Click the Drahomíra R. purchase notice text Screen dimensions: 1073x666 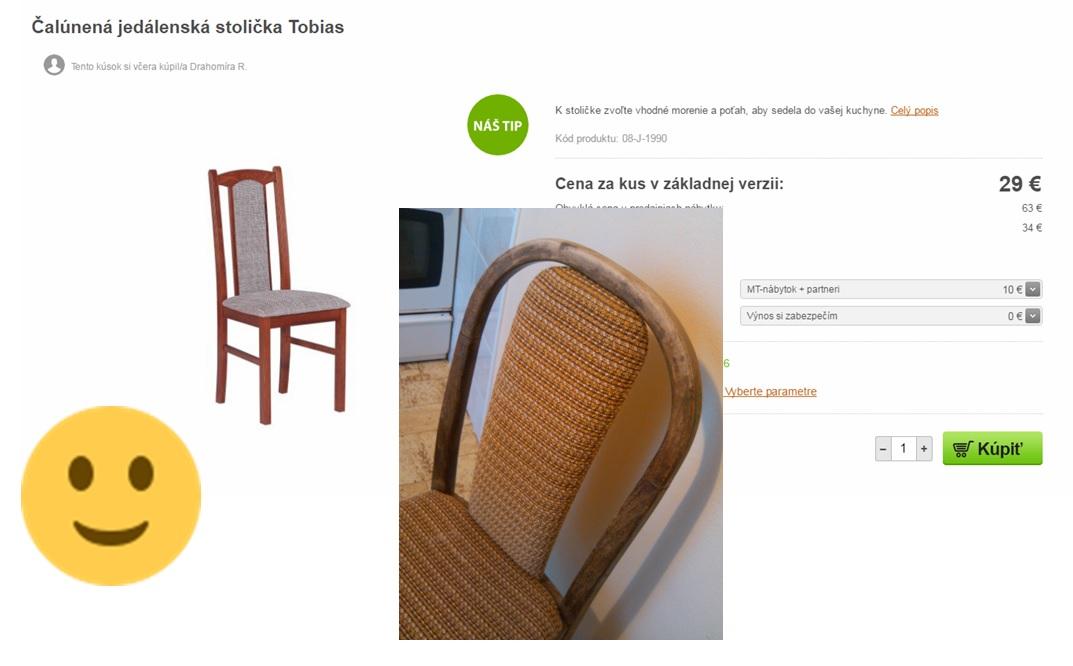tap(159, 66)
